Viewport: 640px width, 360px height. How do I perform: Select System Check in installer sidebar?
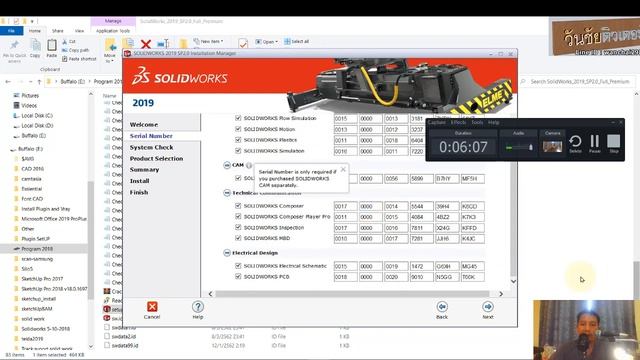coord(151,147)
